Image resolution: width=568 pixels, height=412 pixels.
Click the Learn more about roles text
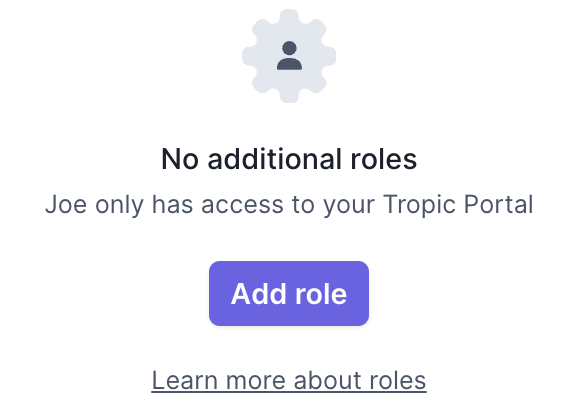289,380
